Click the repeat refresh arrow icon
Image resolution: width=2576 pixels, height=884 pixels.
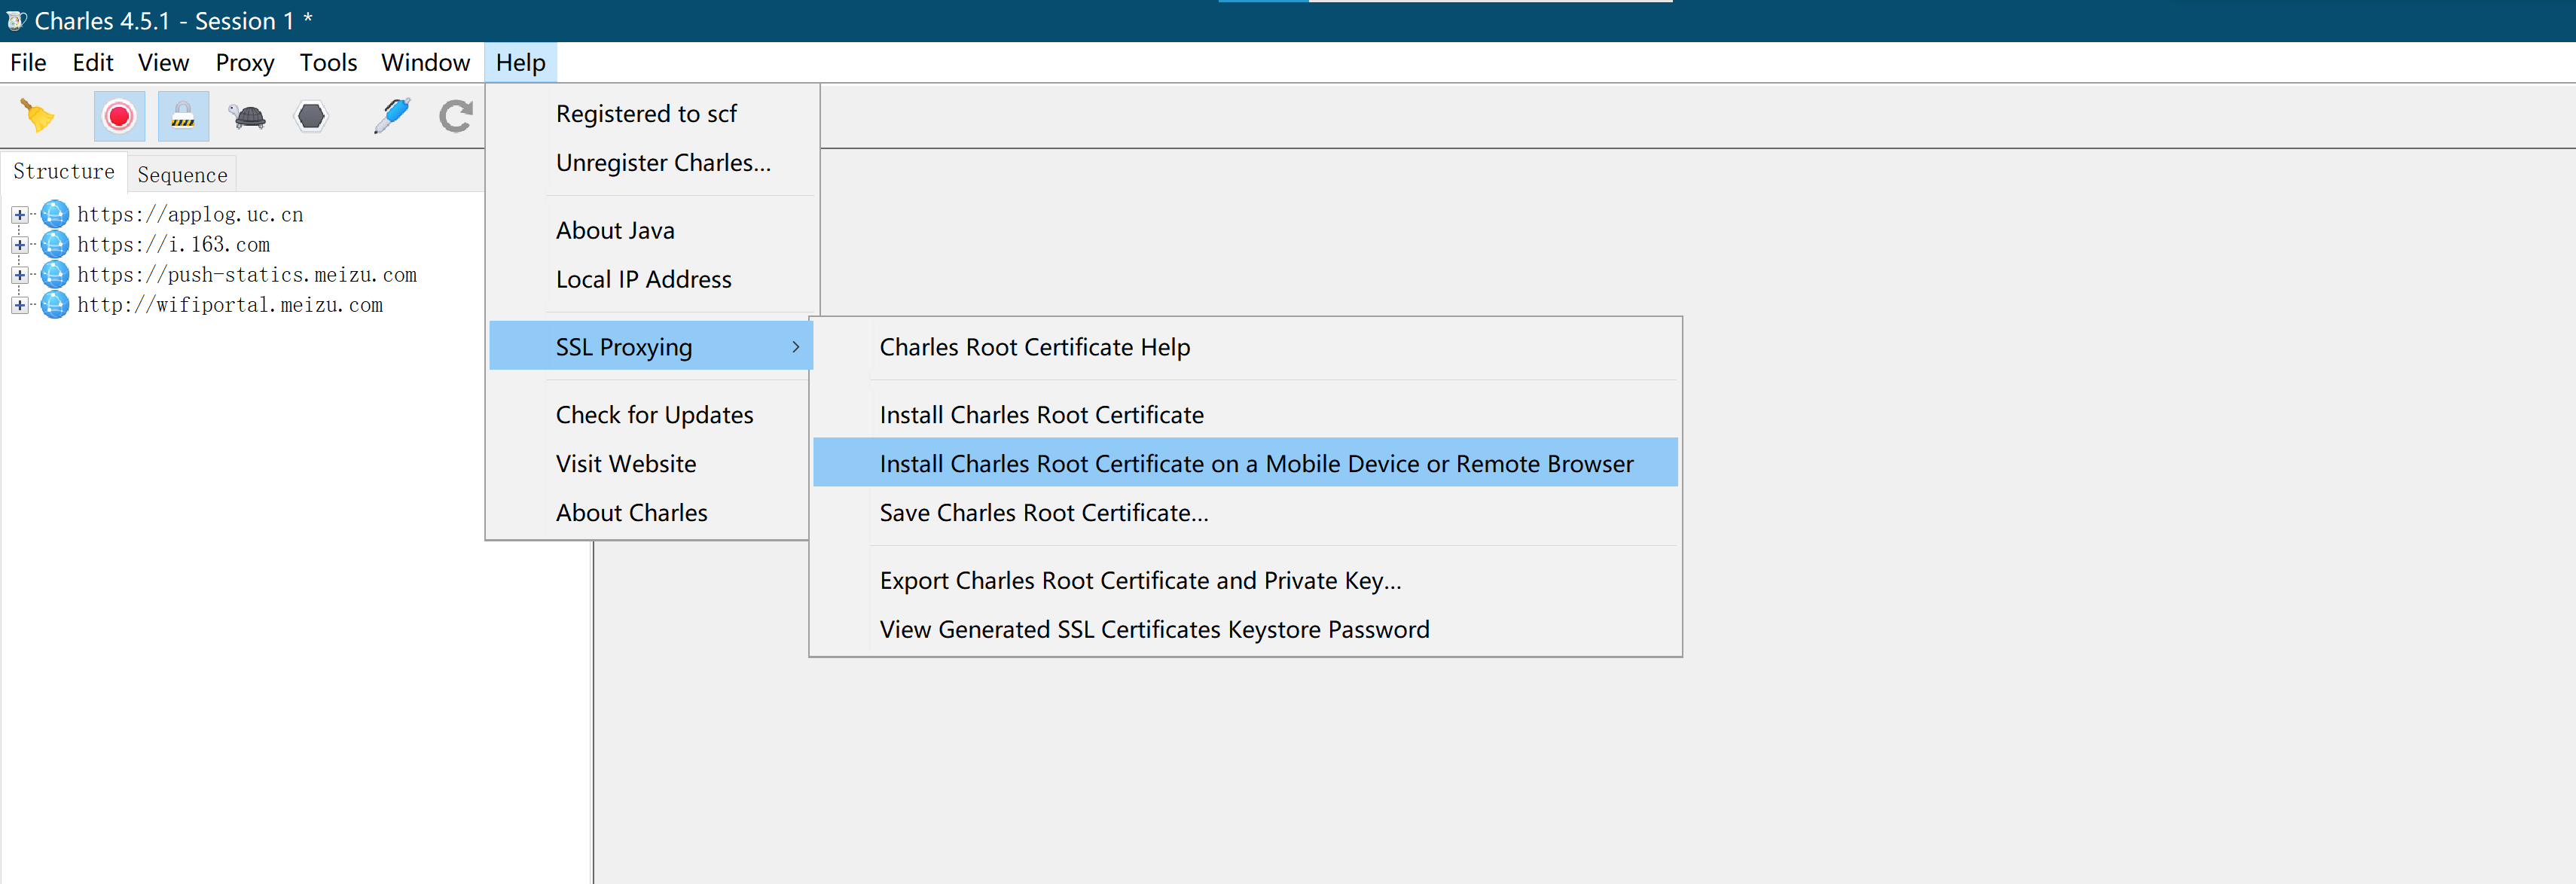[456, 117]
